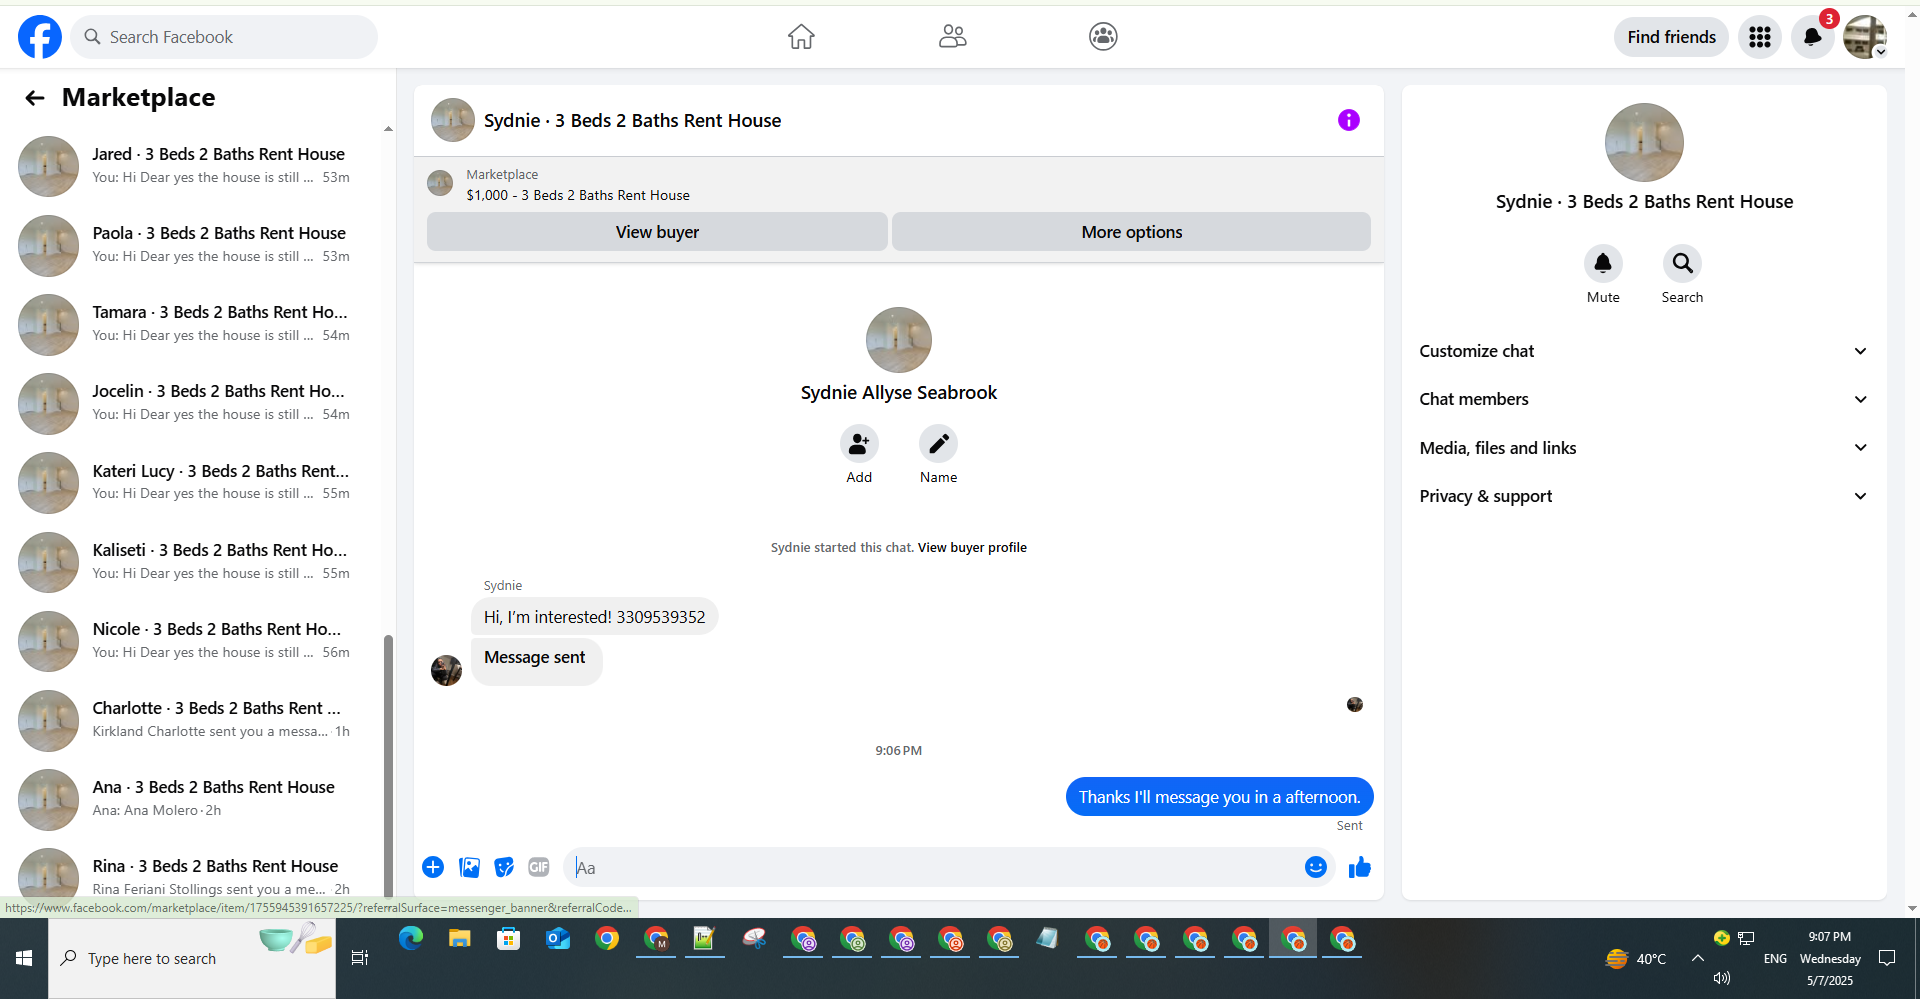Open Kaliseti conversation in chat list

click(192, 561)
